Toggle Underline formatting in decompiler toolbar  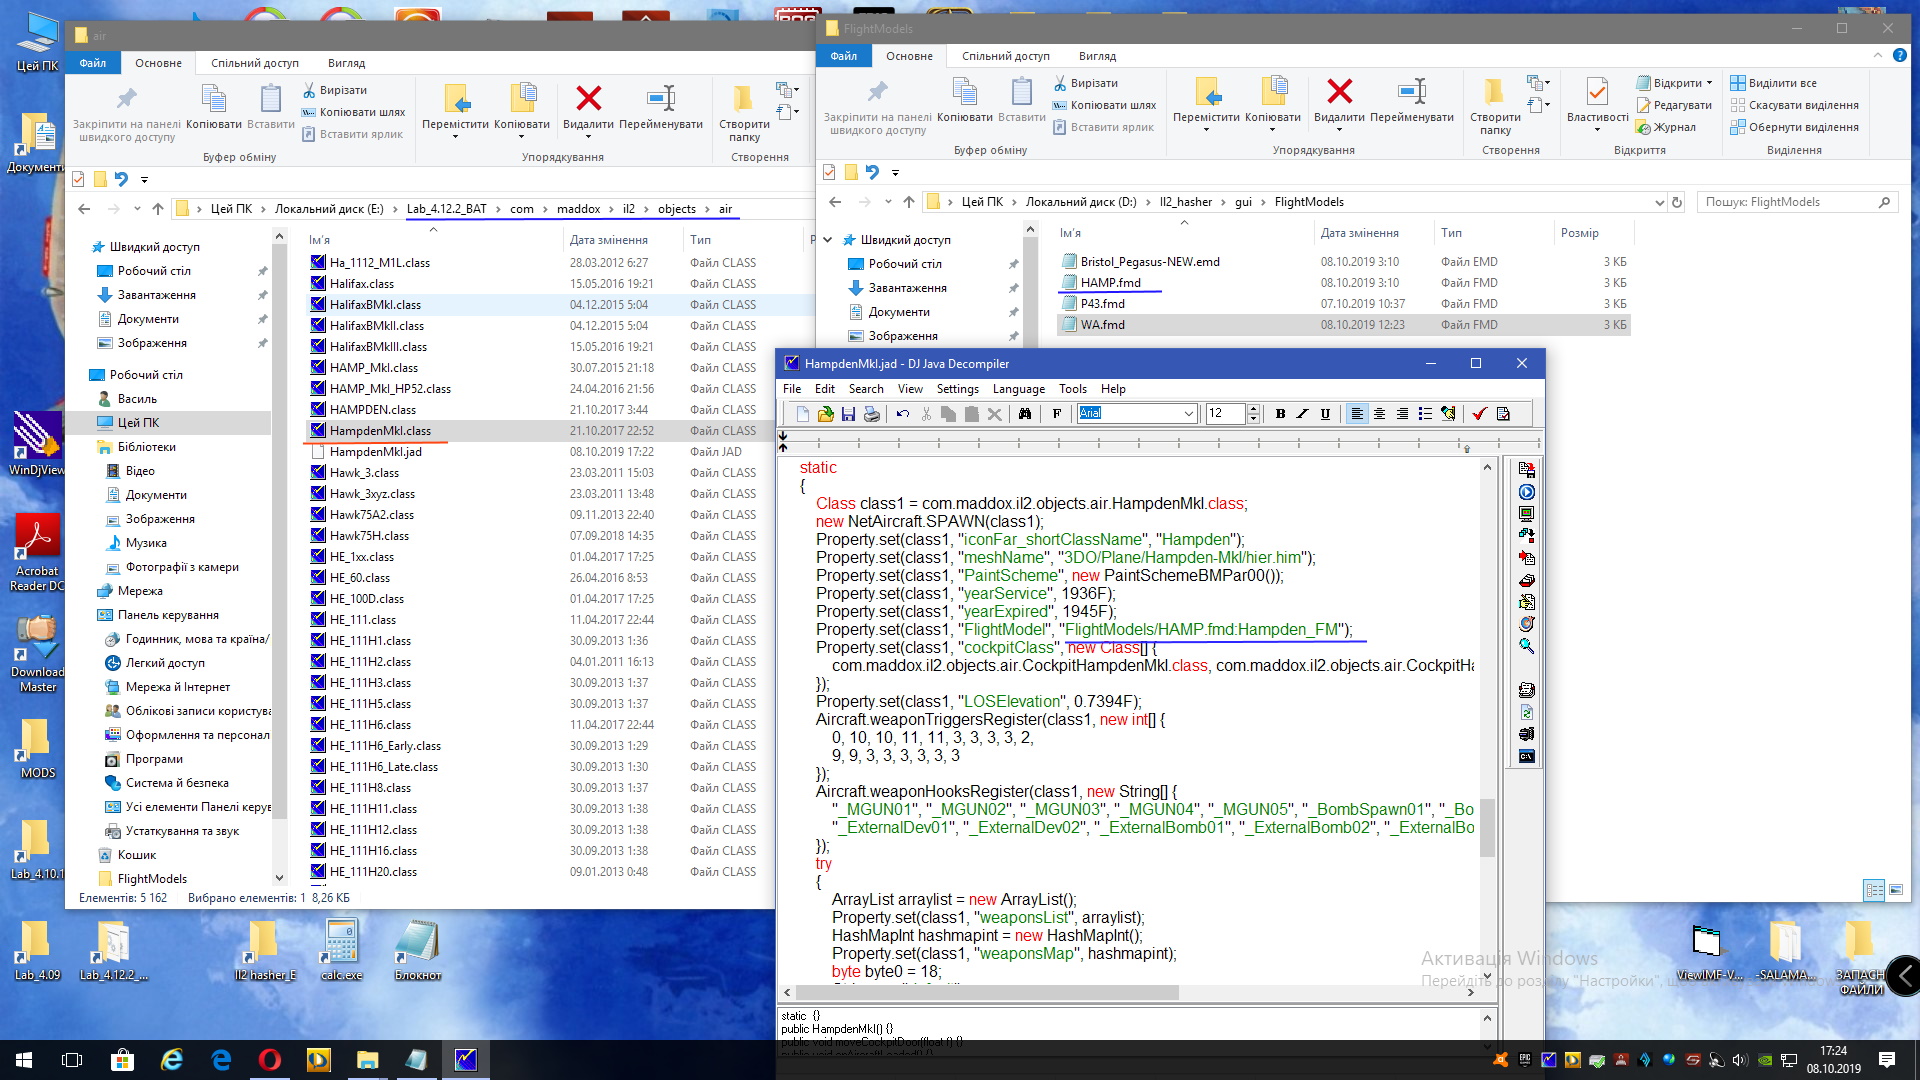1325,414
